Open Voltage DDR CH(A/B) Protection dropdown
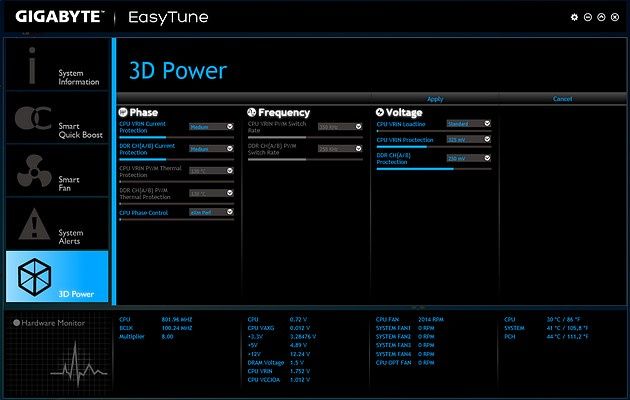This screenshot has height=400, width=630. 468,158
